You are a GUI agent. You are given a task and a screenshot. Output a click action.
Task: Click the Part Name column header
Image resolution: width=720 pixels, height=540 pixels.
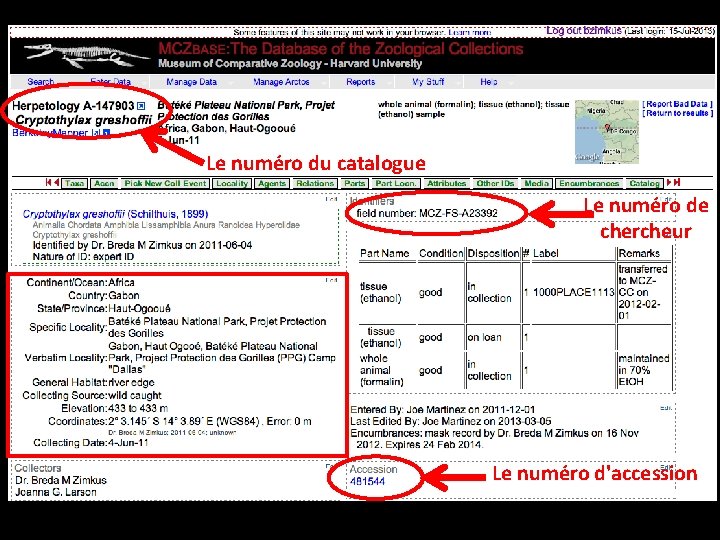[385, 253]
